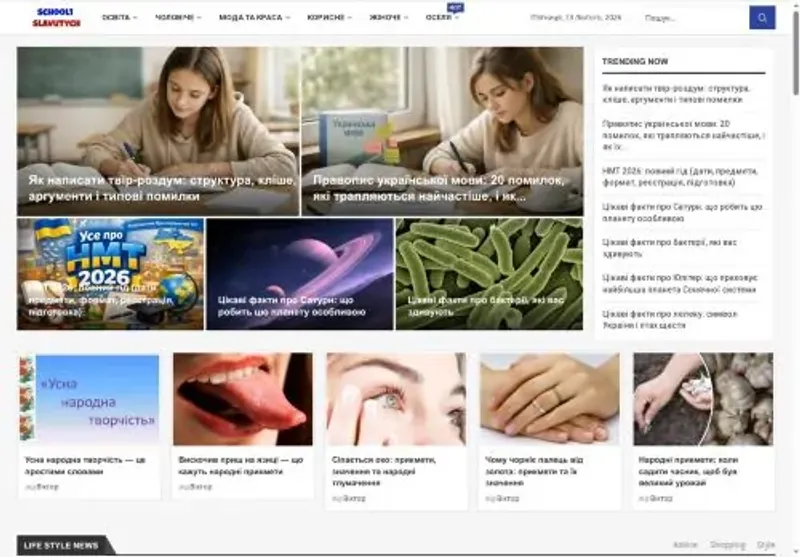
Task: Open the Saturn facts article tile
Action: [x=300, y=273]
